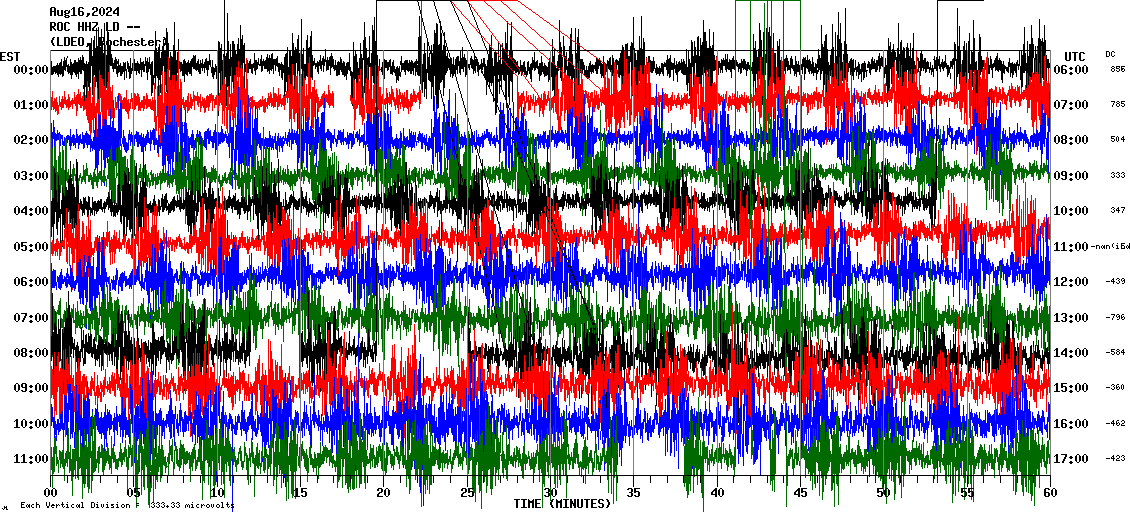Click the Aug16,2024 date label
Screen dimensions: 1130x519
click(84, 12)
